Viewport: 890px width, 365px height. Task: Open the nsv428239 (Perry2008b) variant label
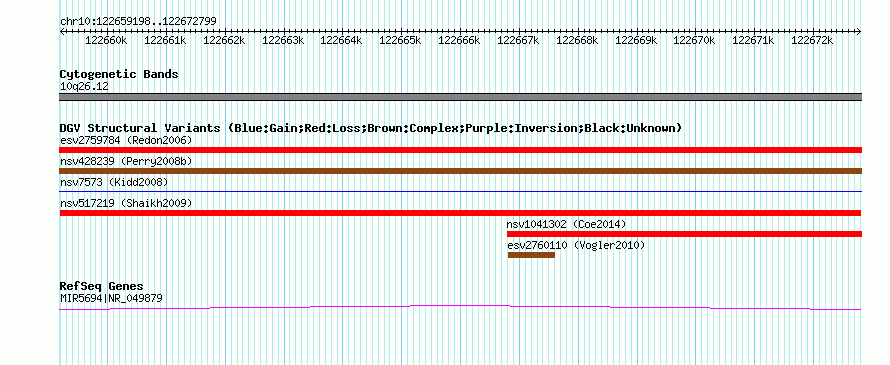(x=126, y=161)
